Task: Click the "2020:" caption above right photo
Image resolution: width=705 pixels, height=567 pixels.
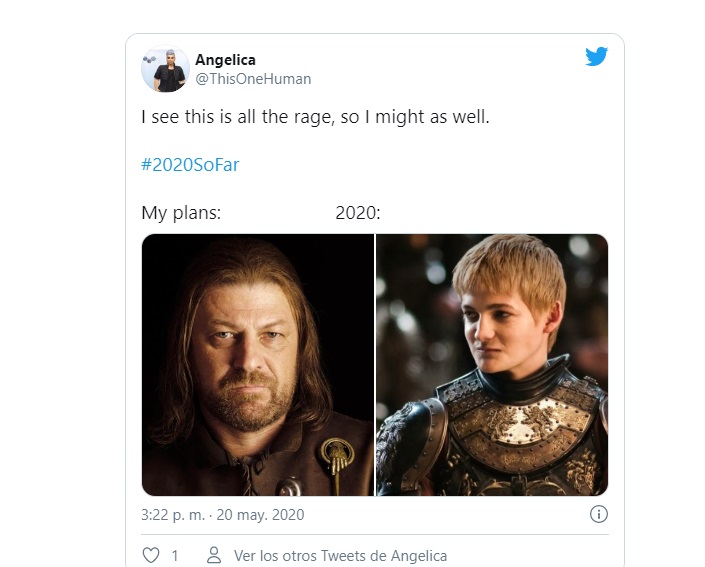Action: 358,213
